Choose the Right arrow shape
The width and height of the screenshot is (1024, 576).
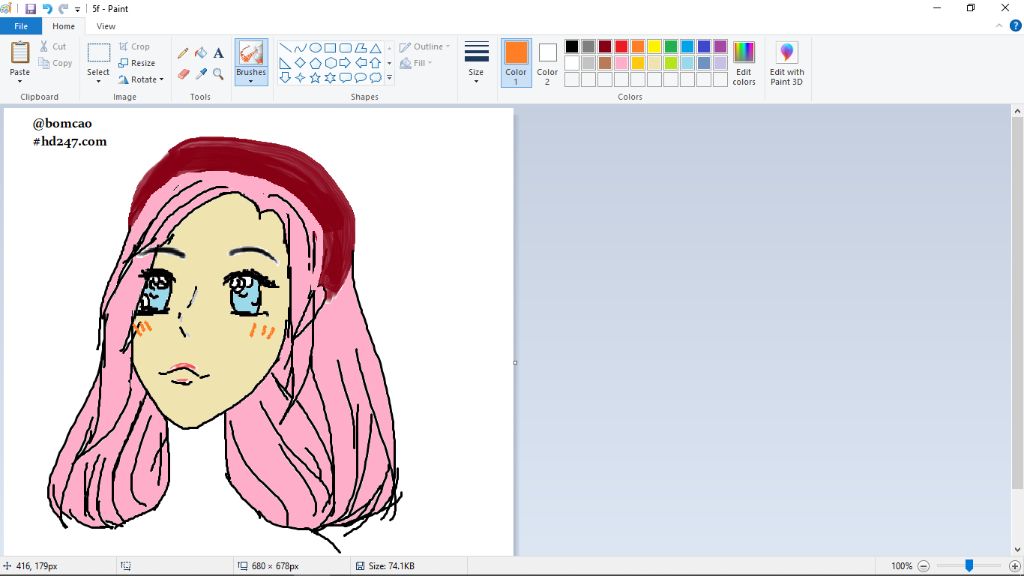click(x=345, y=63)
